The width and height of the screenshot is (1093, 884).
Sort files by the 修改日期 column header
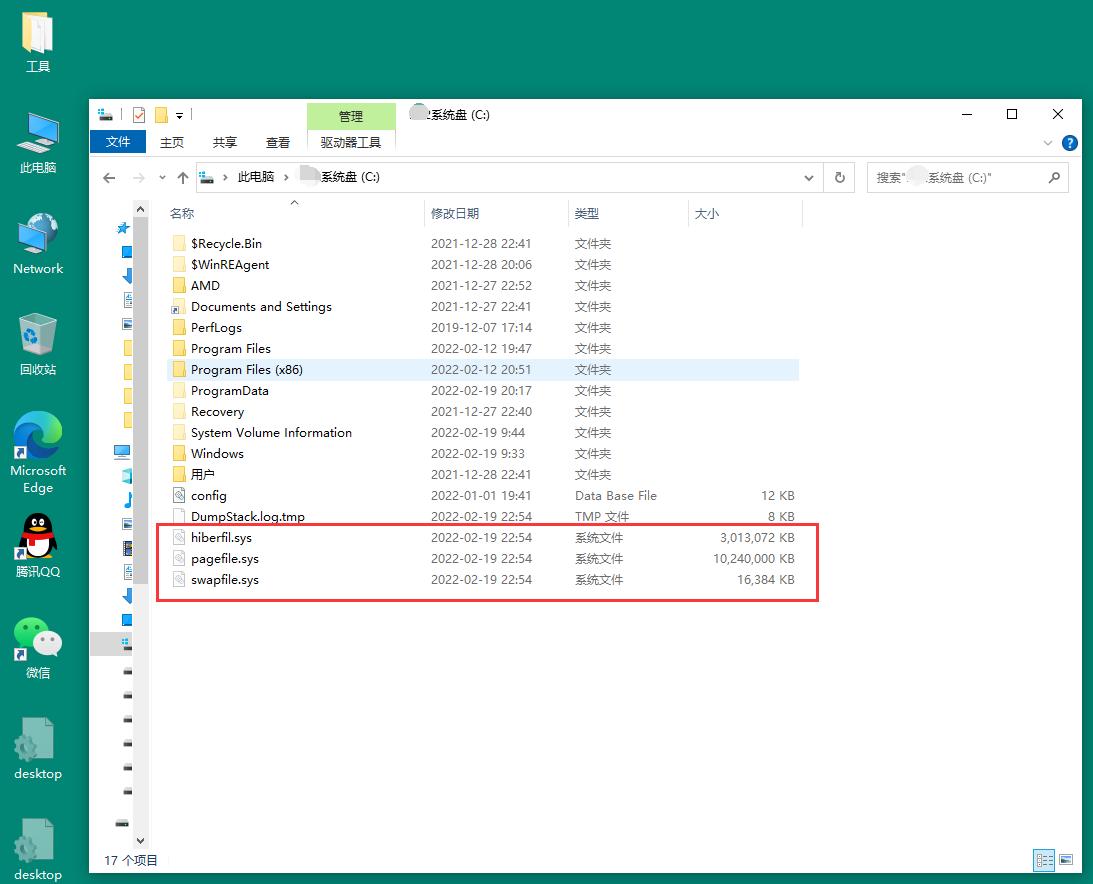(455, 213)
